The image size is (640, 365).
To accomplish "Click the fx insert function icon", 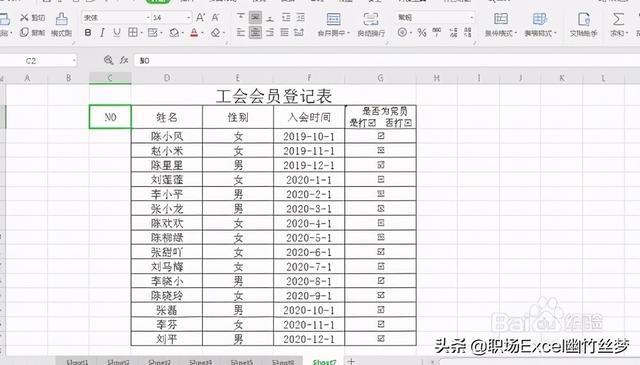I will coord(124,60).
